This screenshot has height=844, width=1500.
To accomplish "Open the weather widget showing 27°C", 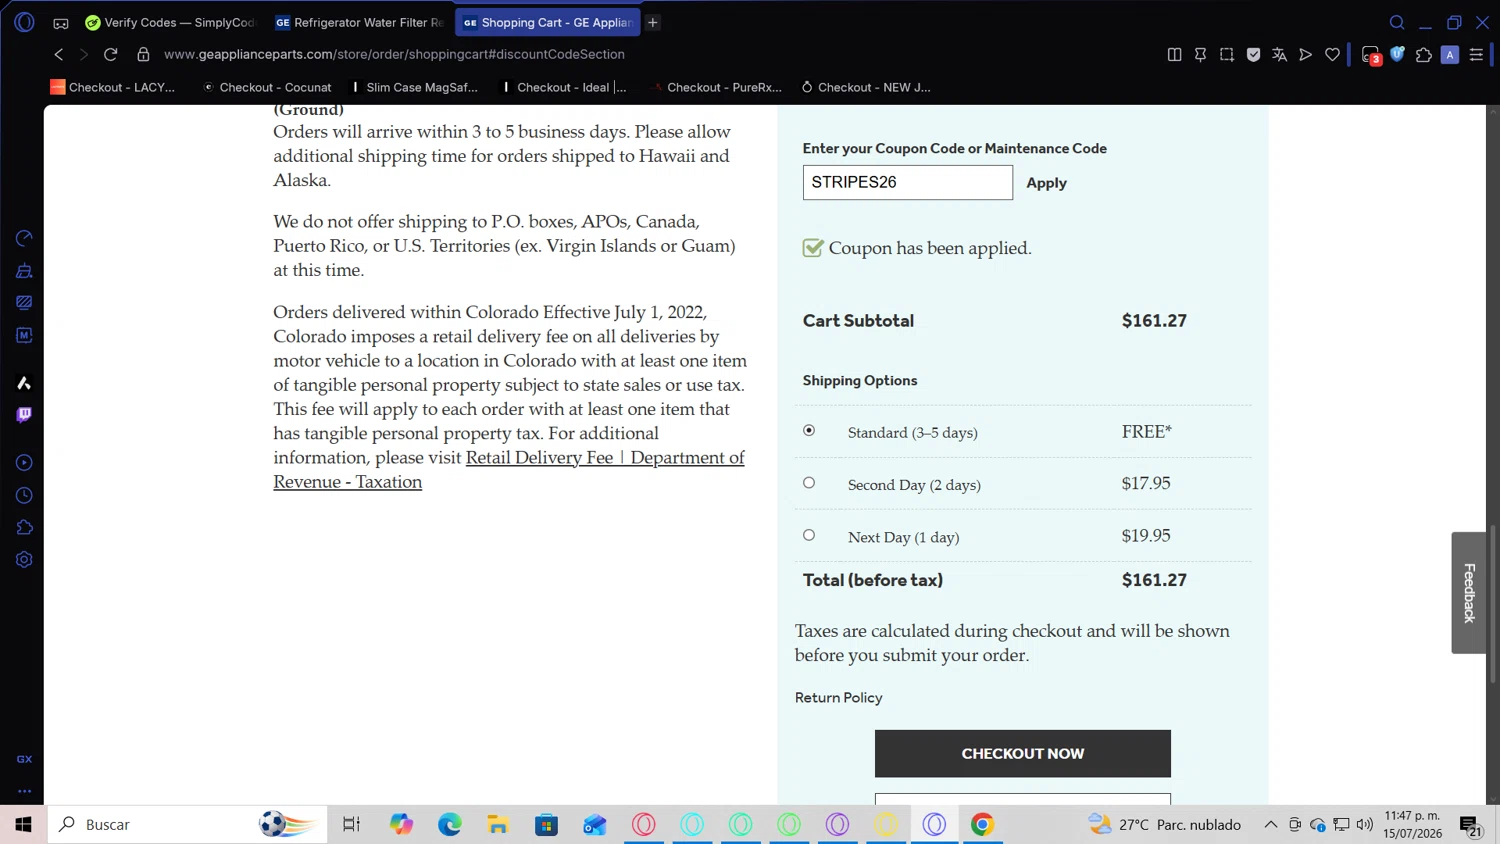I will coord(1165,824).
